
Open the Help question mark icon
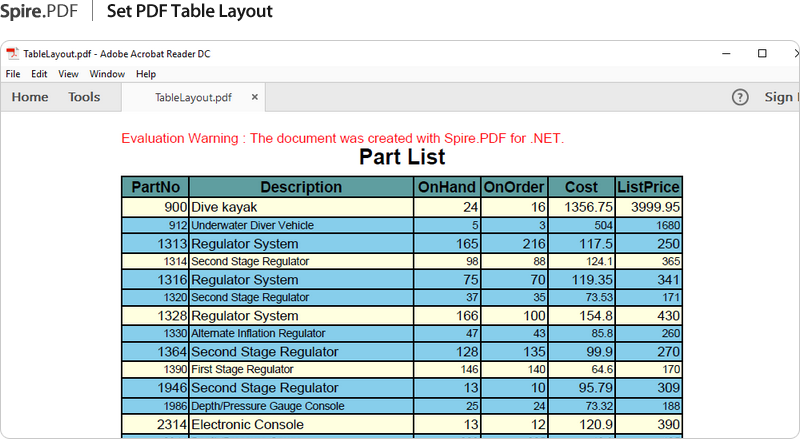click(740, 97)
